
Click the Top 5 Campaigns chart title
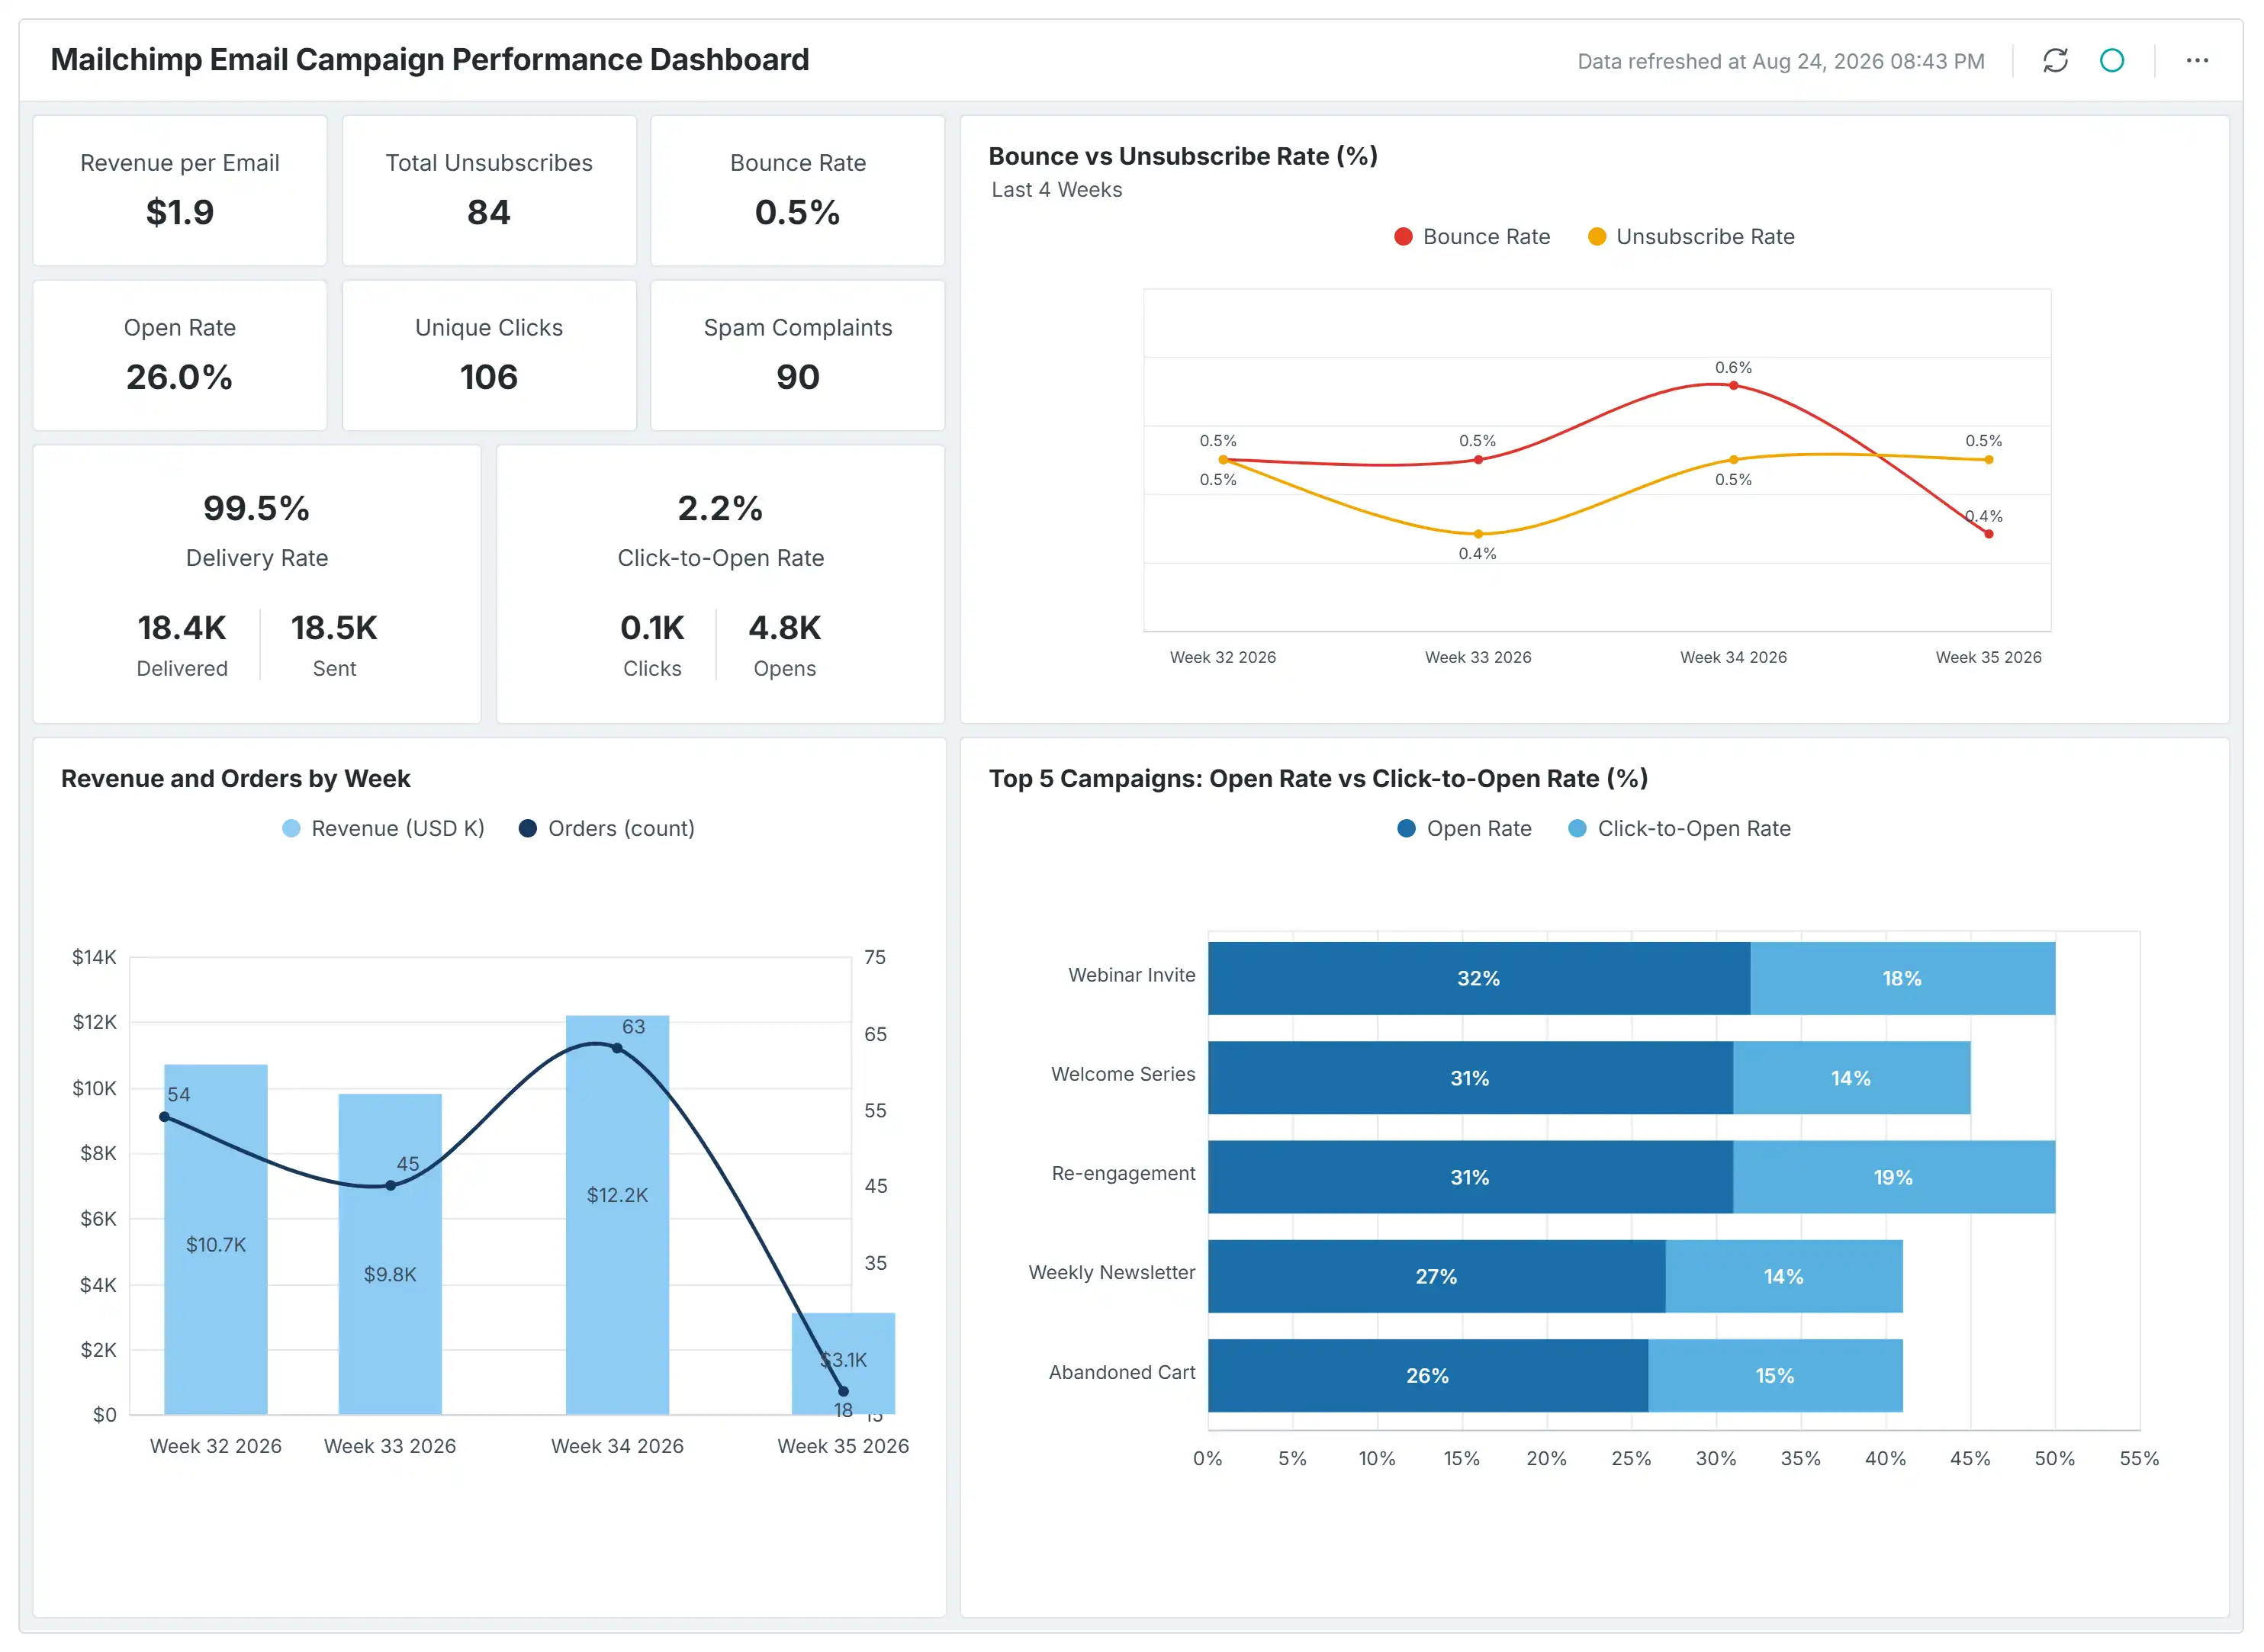(x=1318, y=779)
